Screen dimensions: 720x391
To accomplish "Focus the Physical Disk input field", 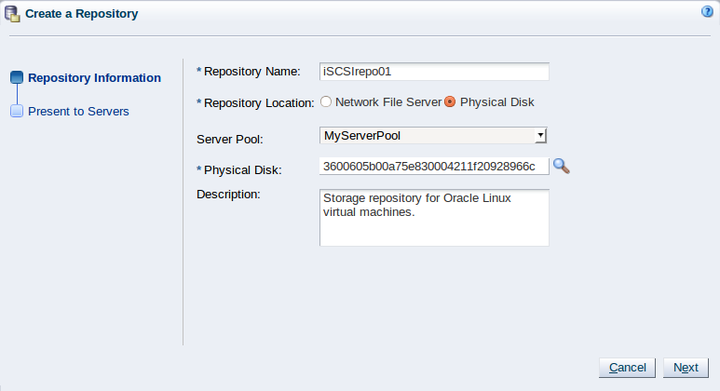I will 434,166.
